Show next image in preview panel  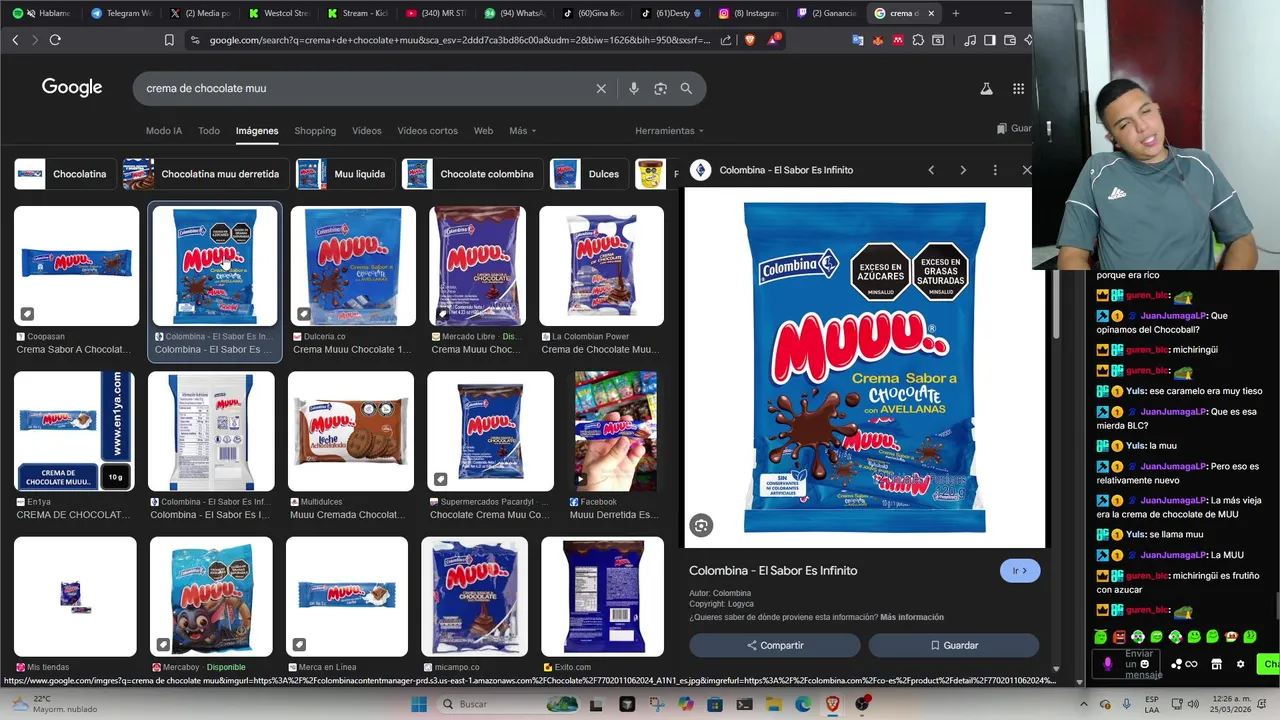tap(963, 170)
